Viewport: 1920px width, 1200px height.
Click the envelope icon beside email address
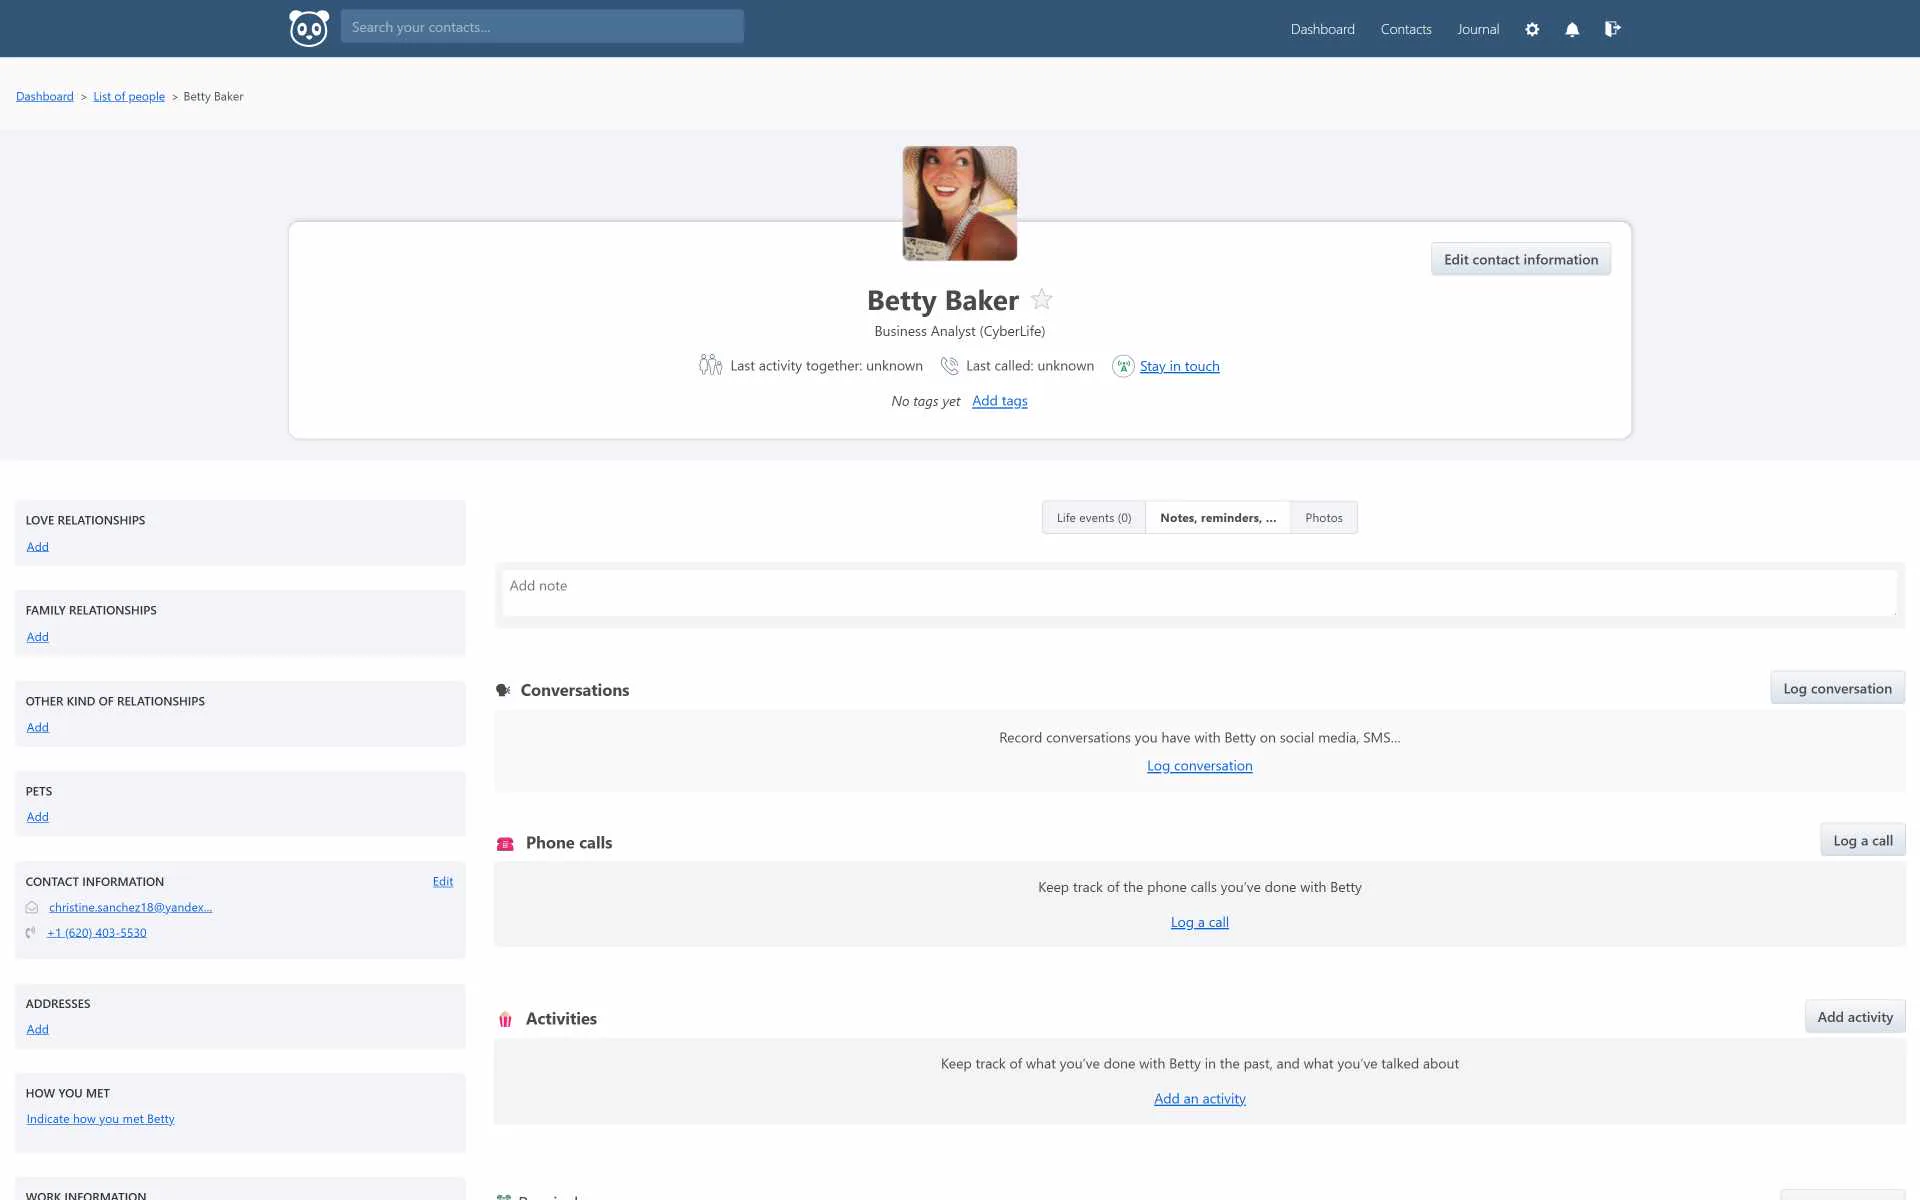point(32,908)
